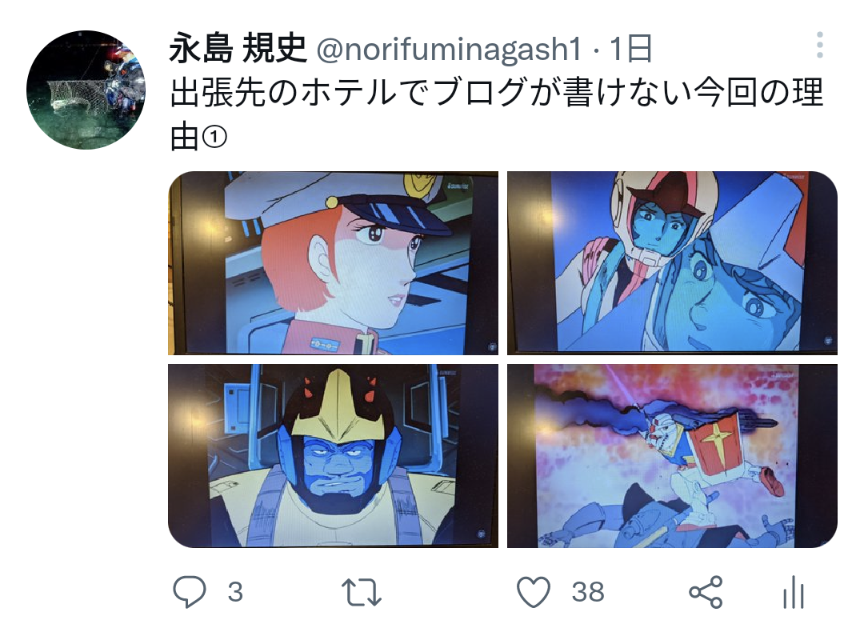View tweet analytics bar chart icon

pos(793,592)
